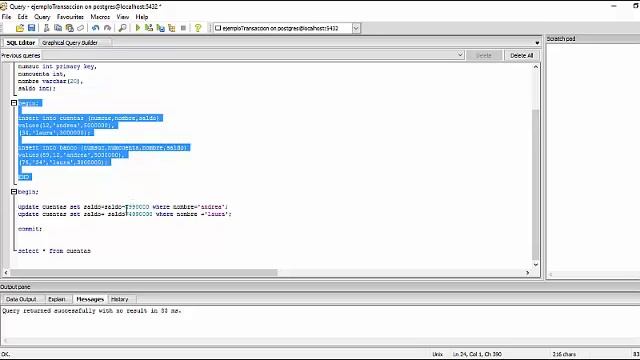Open SQL help question mark icon
The width and height of the screenshot is (640, 360).
pyautogui.click(x=198, y=28)
